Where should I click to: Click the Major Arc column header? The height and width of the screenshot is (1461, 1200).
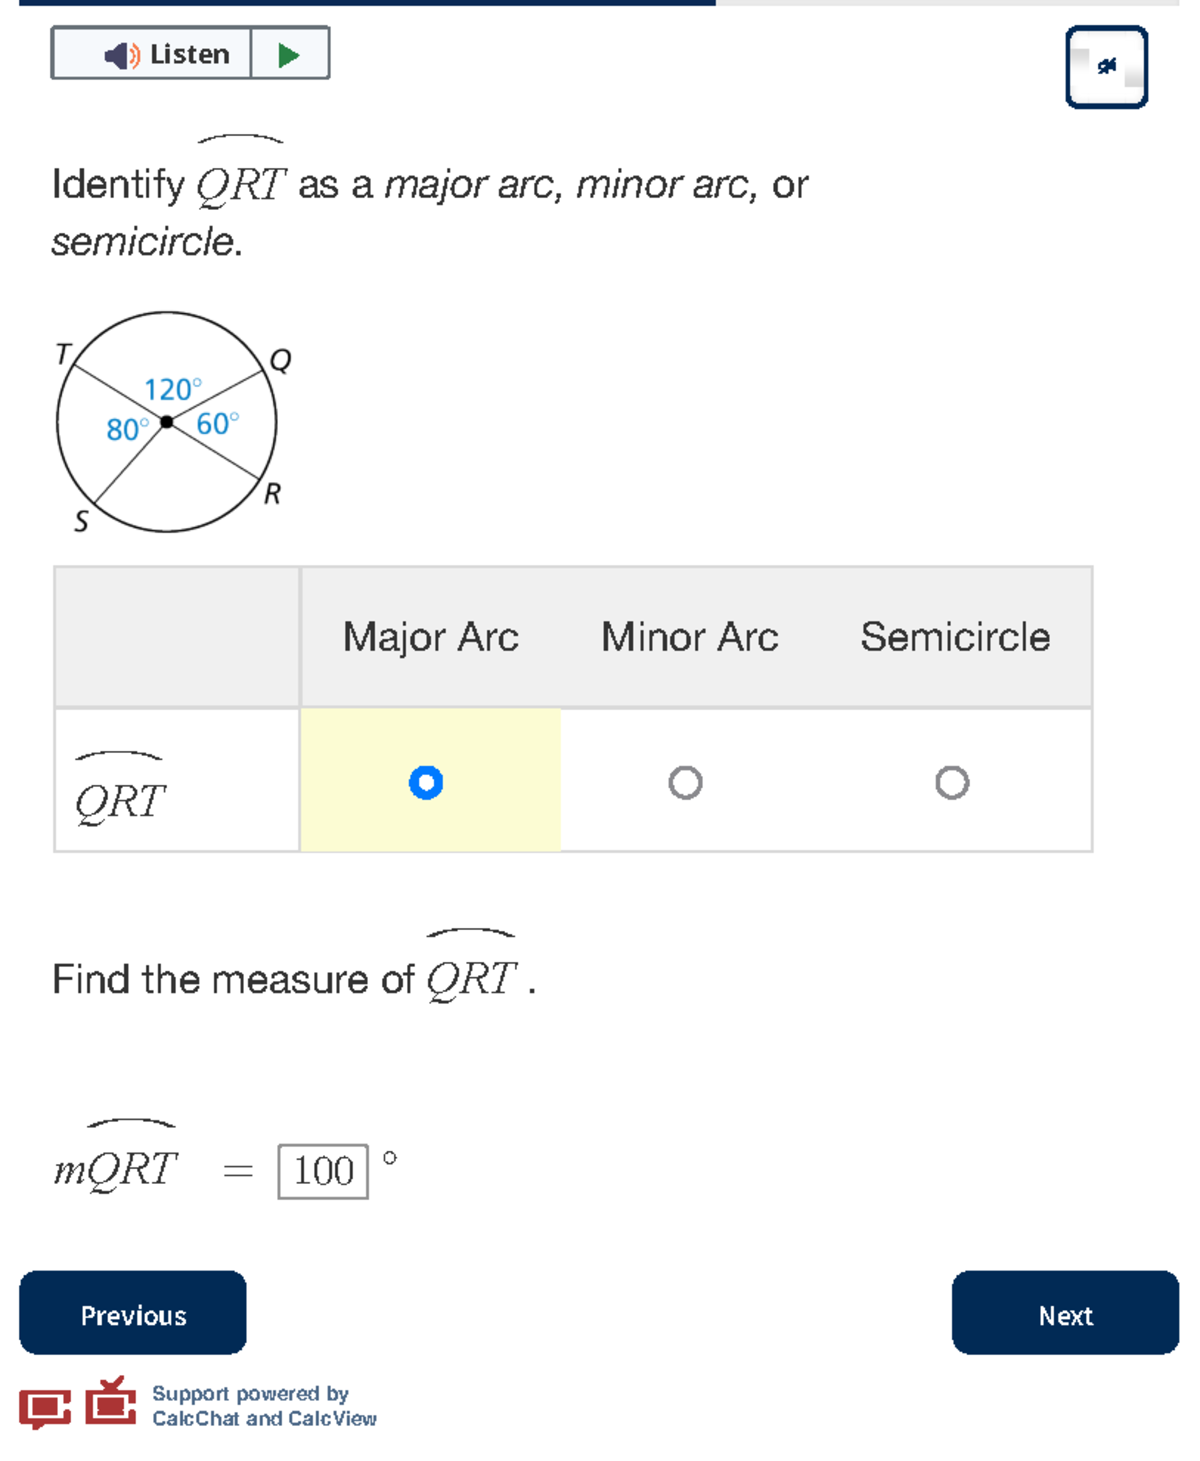click(430, 637)
